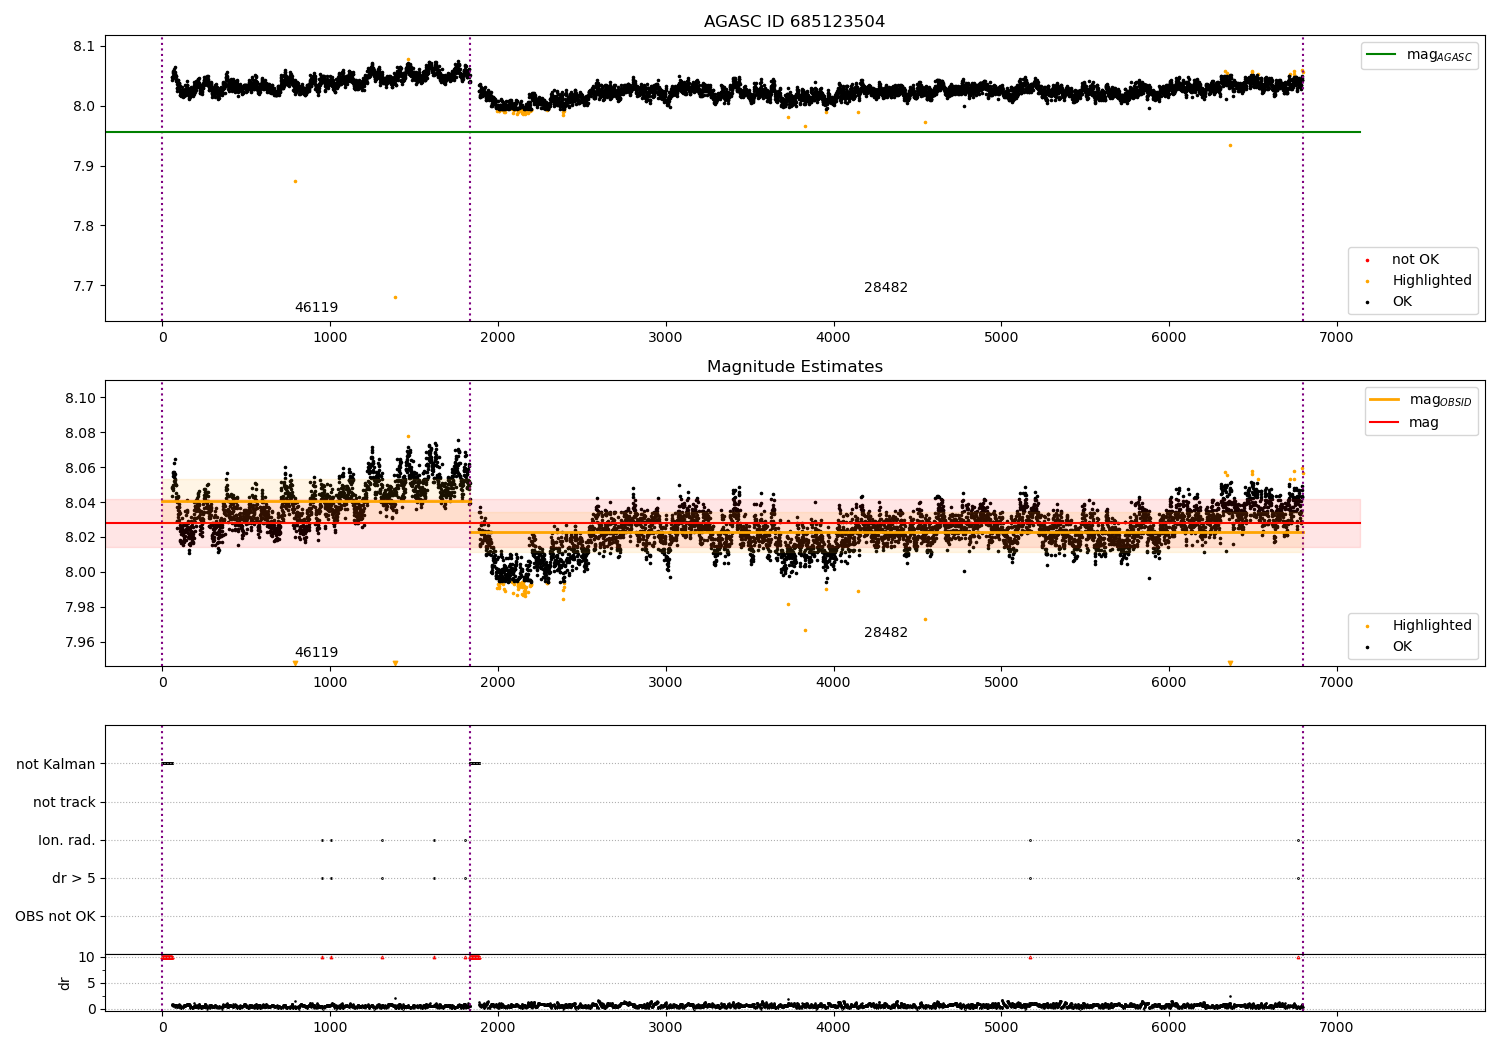Image resolution: width=1500 pixels, height=1050 pixels.
Task: Click the 7.96 y-axis tick of the middle plot
Action: tap(80, 642)
